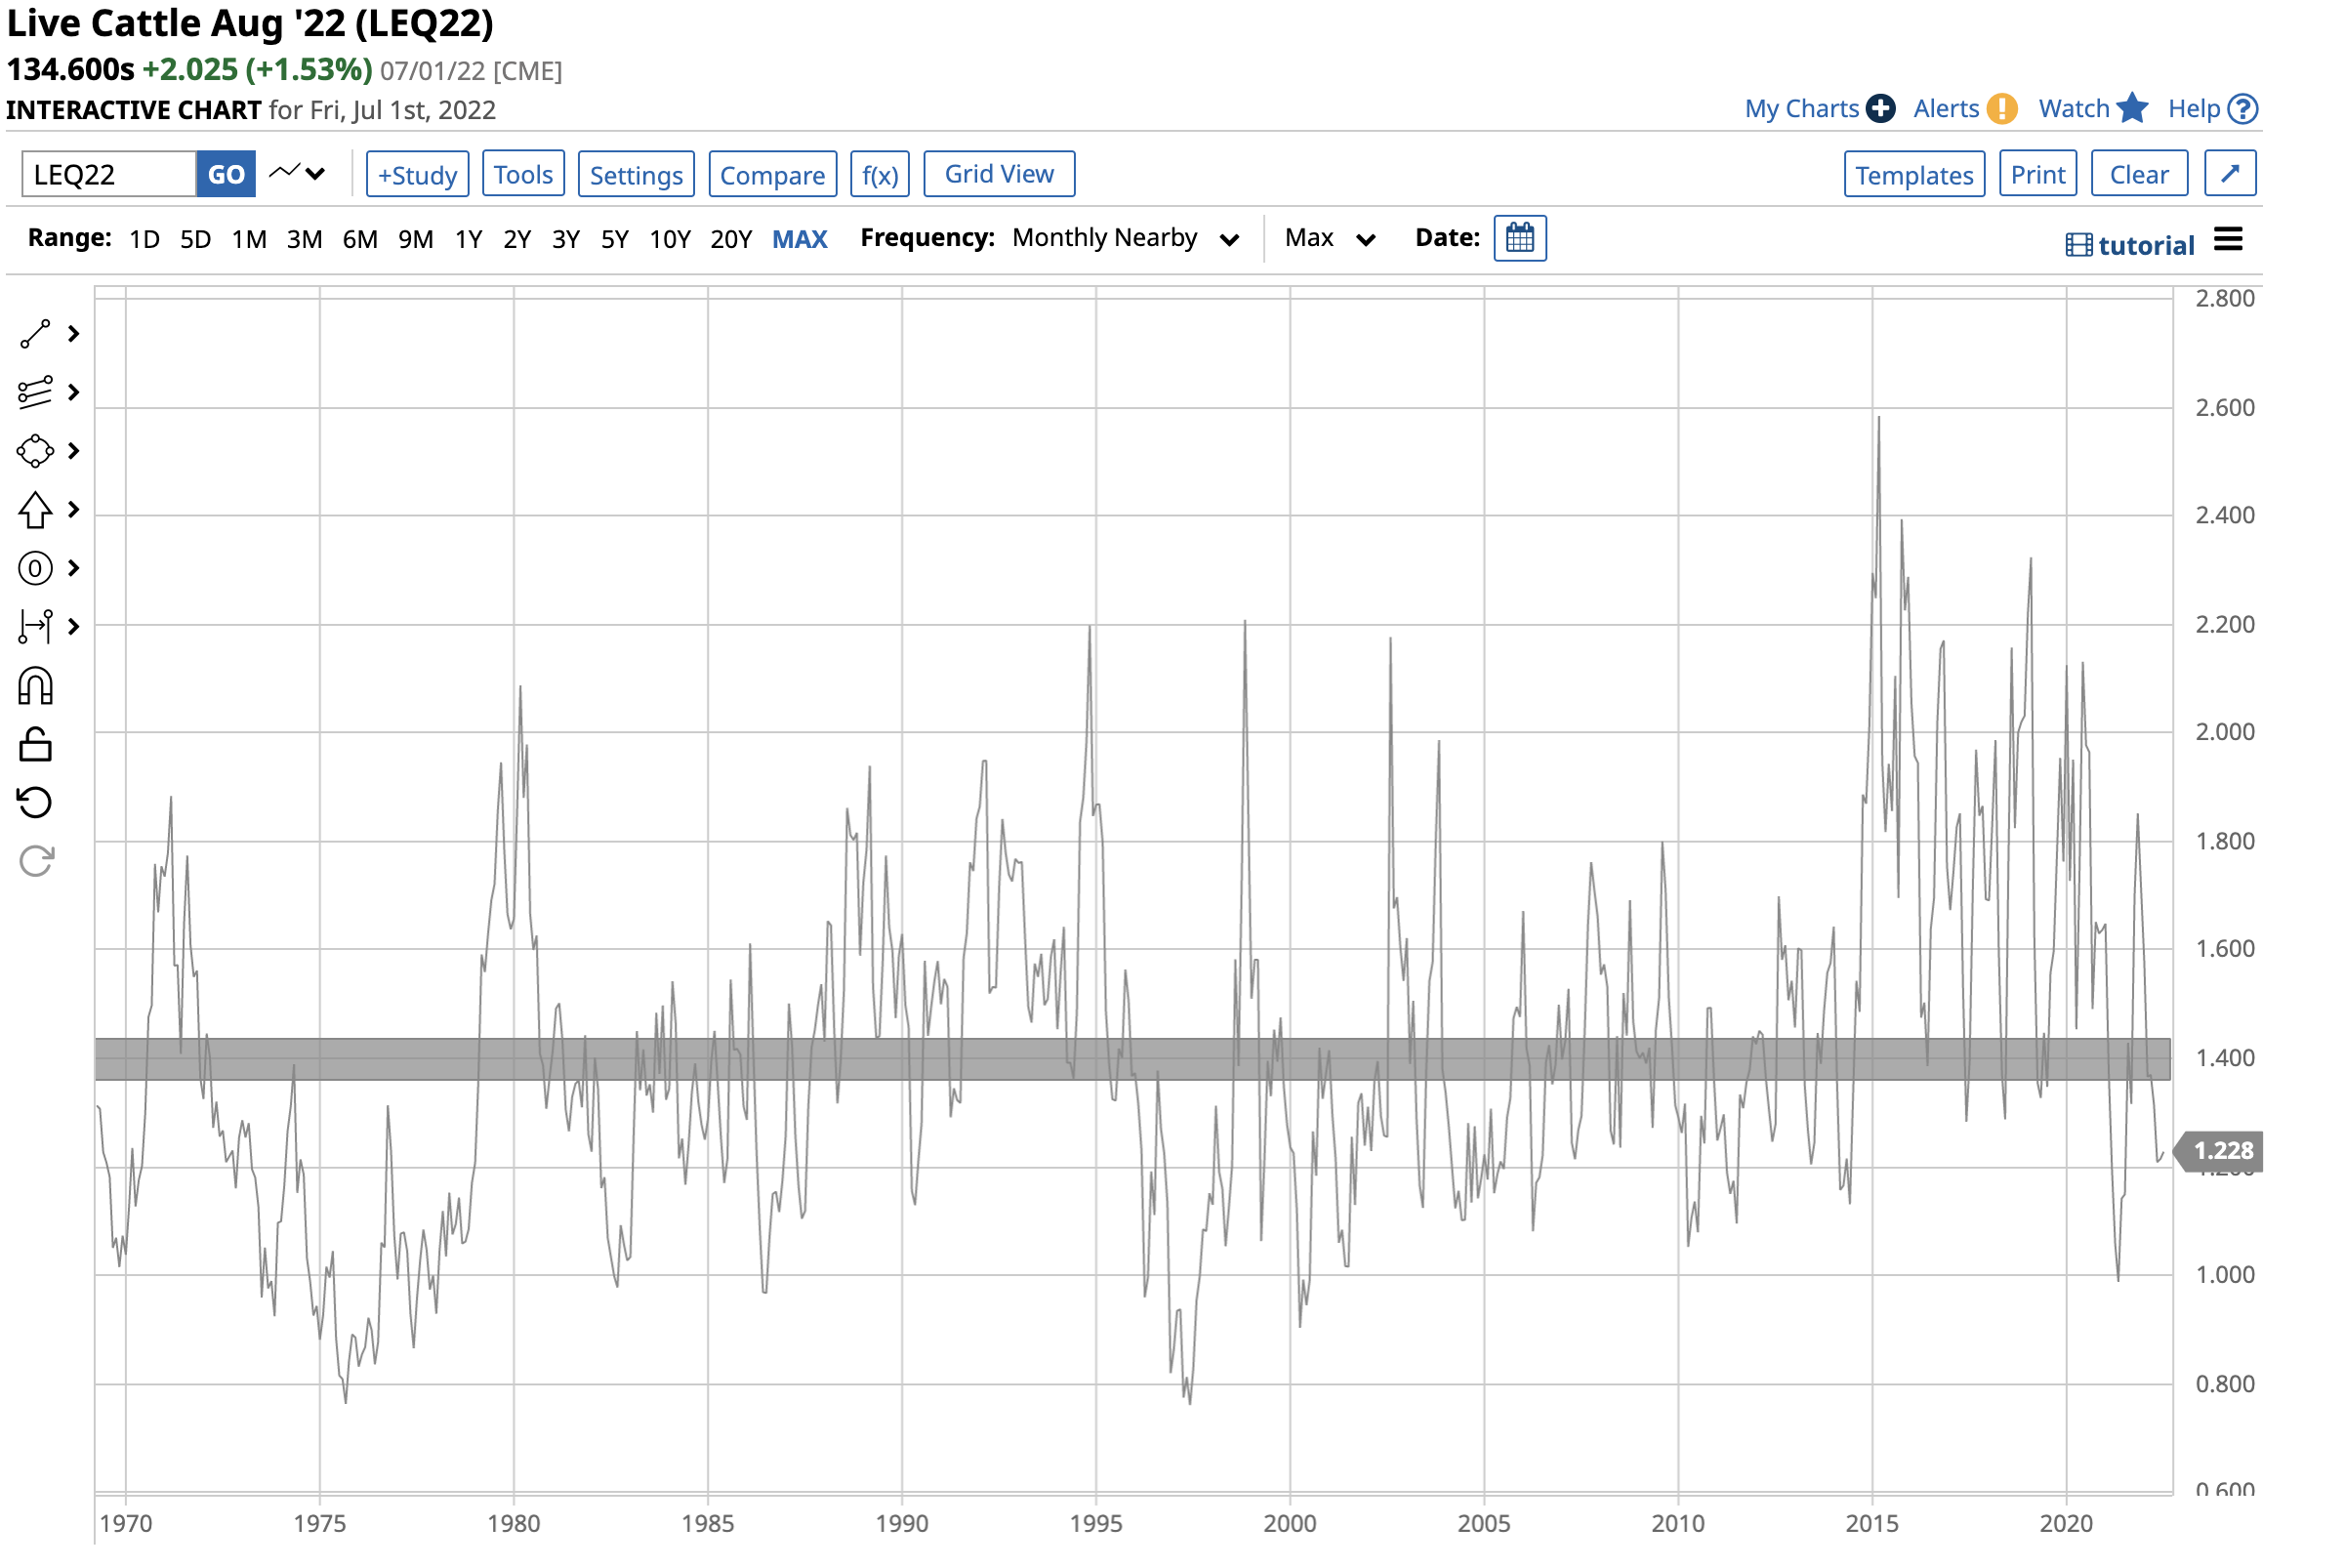Select the Fibonacci lines tool icon

tap(35, 392)
